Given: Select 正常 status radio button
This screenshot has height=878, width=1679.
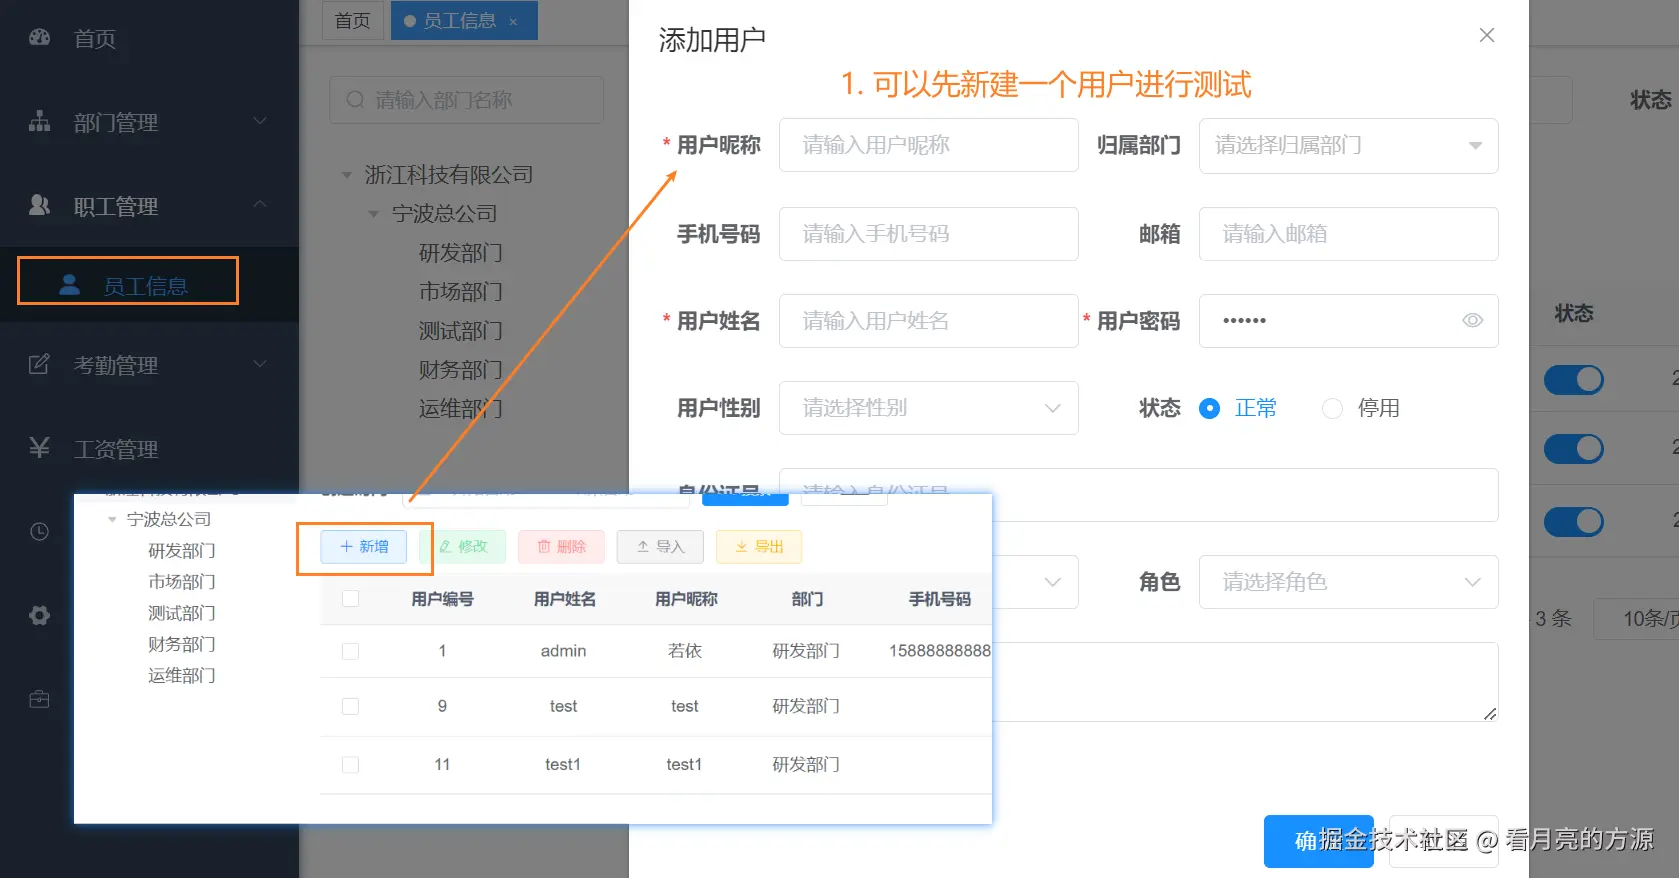Looking at the screenshot, I should (1209, 408).
